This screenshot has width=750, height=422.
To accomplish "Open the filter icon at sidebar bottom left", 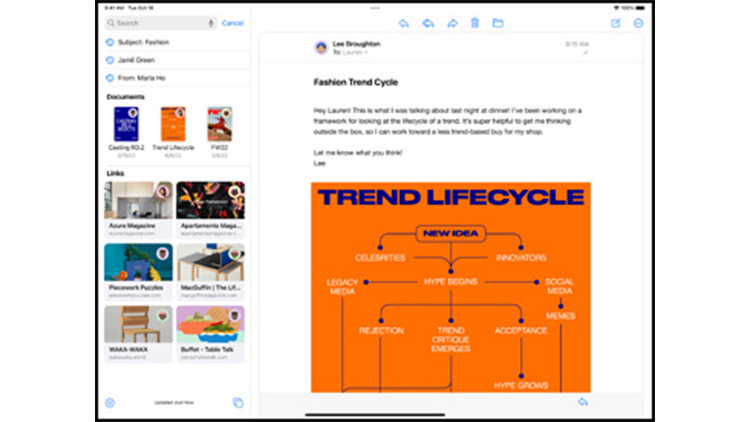I will pyautogui.click(x=110, y=402).
